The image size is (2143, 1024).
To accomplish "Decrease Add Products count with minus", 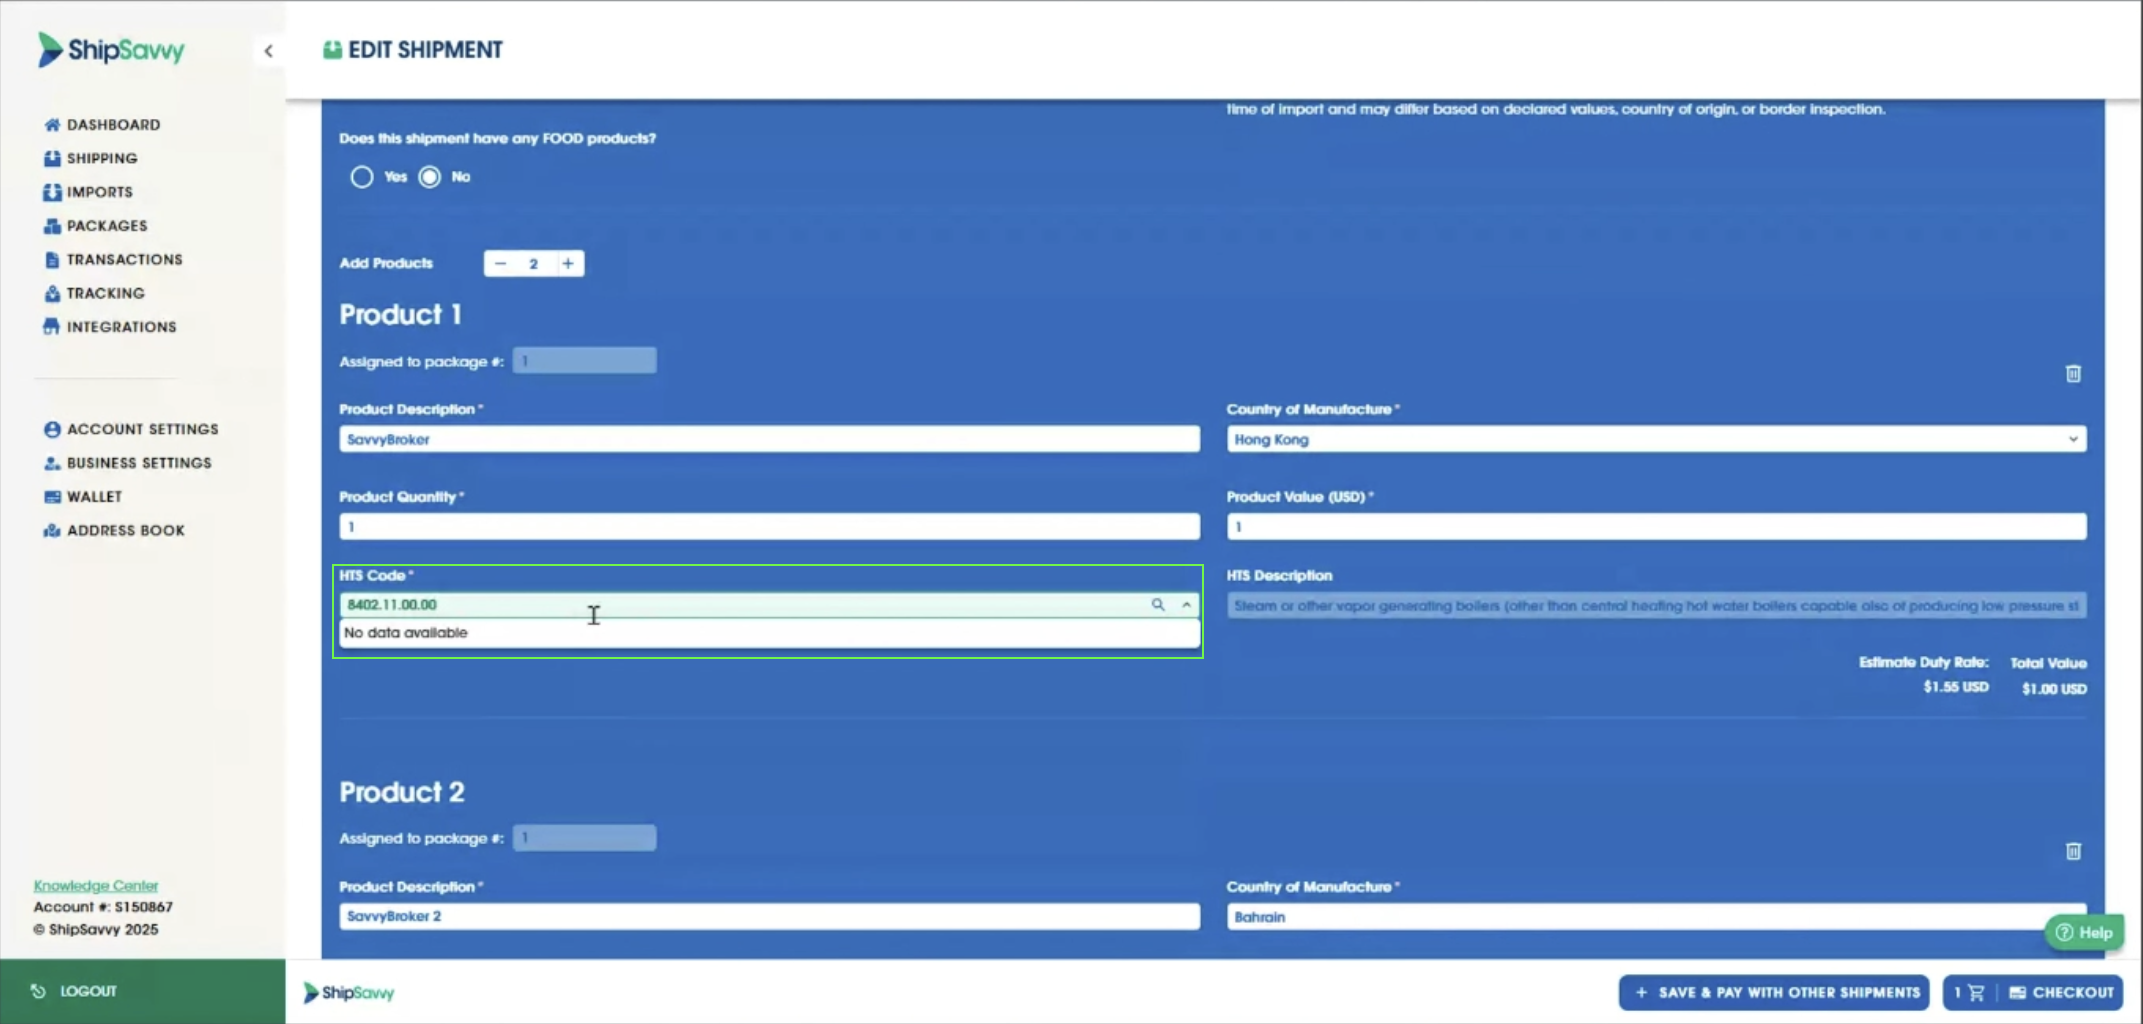I will [x=500, y=264].
